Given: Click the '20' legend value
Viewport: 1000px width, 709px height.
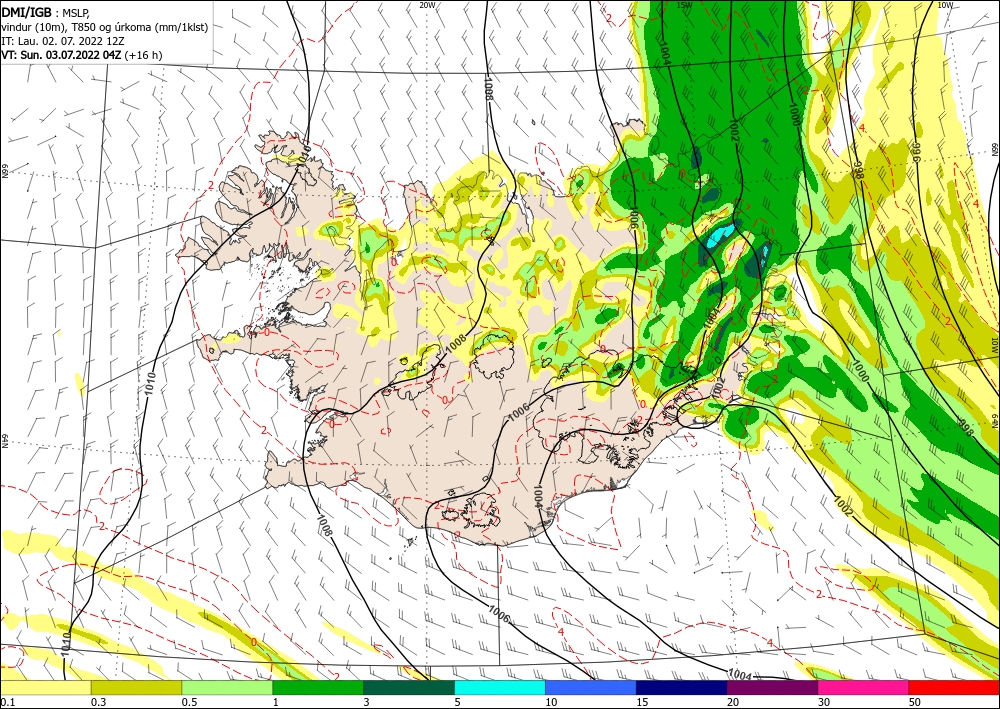Looking at the screenshot, I should [733, 702].
